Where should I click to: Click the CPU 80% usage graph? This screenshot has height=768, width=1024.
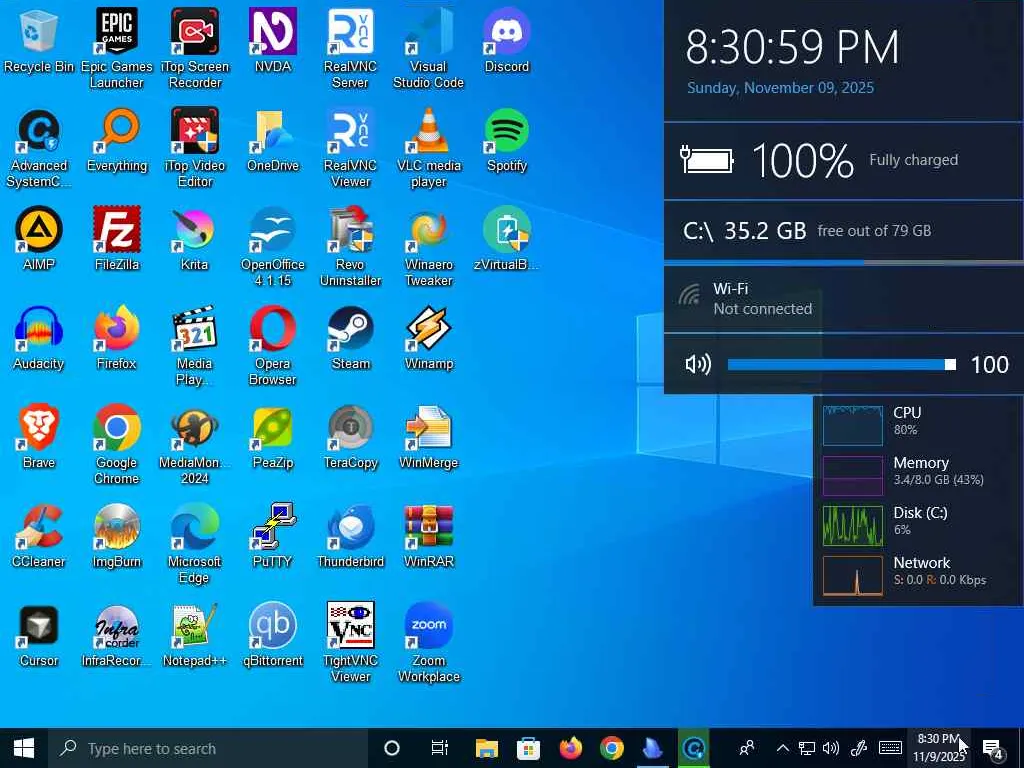pyautogui.click(x=852, y=424)
